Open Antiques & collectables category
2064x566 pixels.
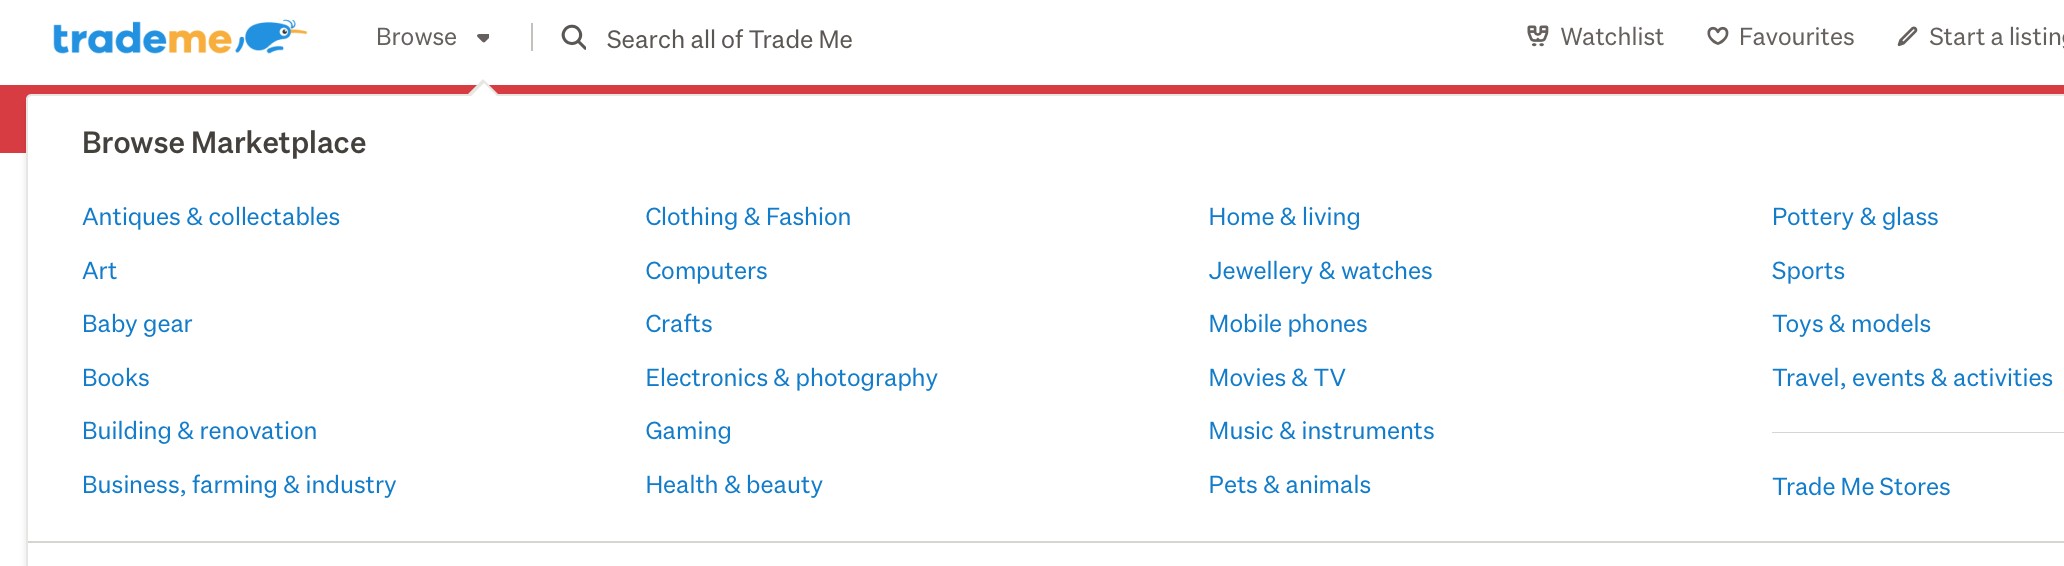pos(211,217)
